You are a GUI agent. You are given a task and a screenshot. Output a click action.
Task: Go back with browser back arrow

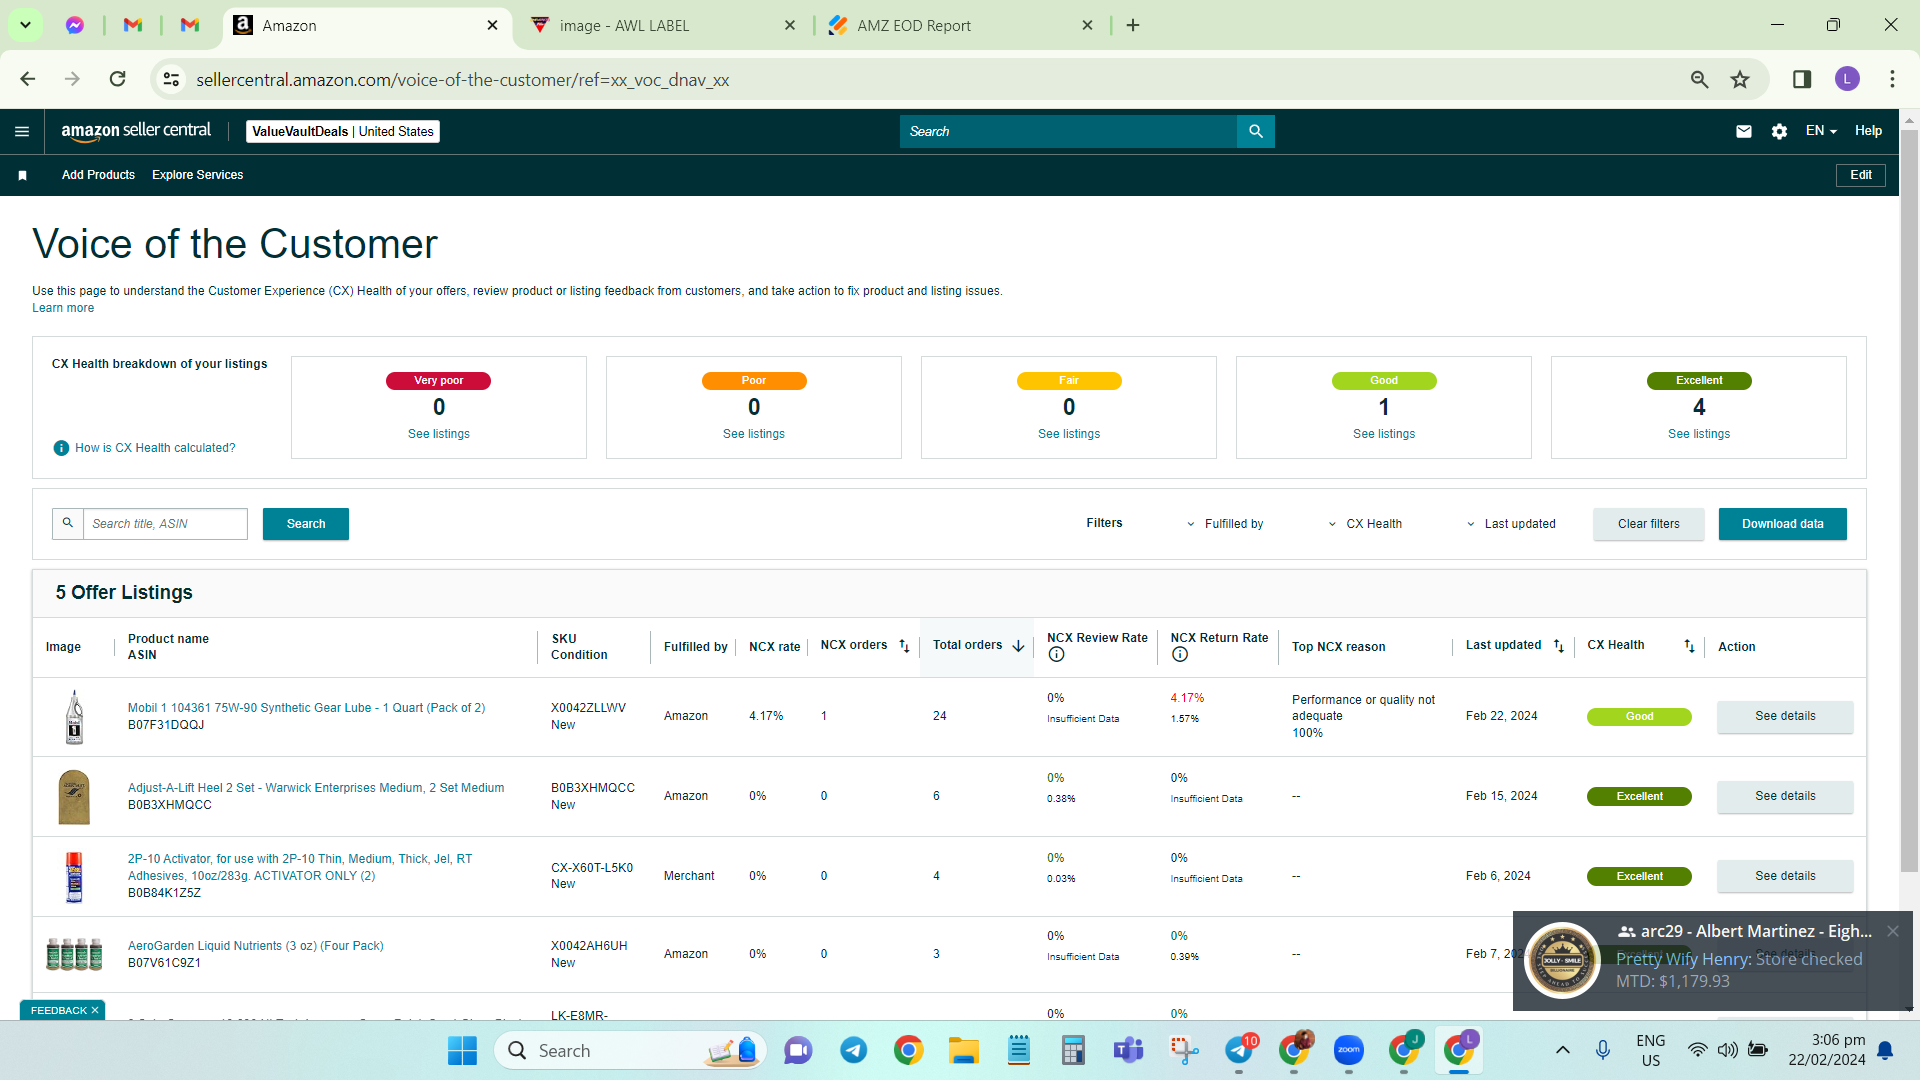[28, 79]
